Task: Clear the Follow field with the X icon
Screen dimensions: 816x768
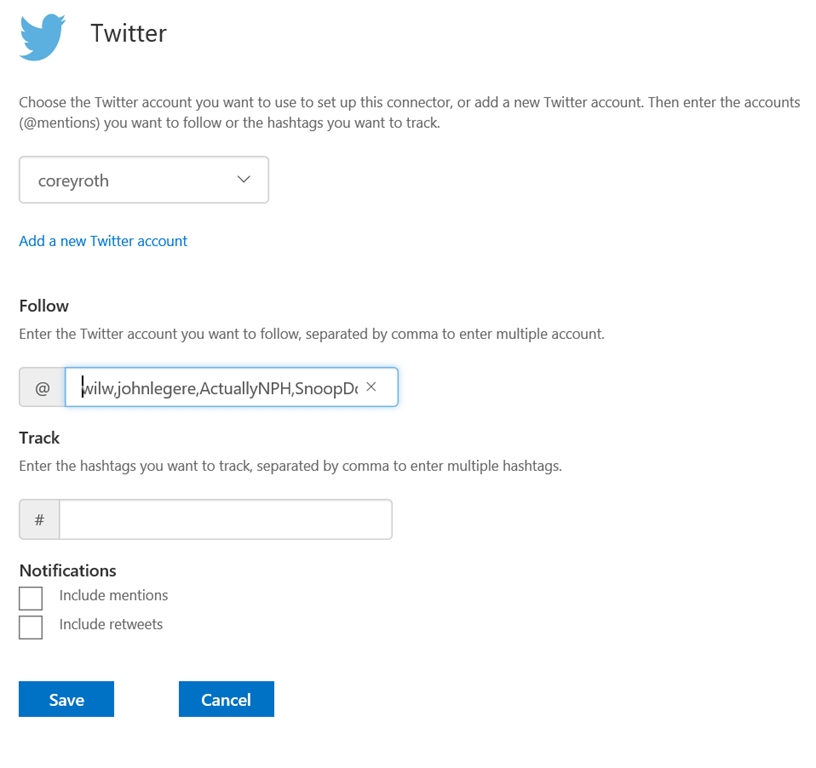Action: [371, 387]
